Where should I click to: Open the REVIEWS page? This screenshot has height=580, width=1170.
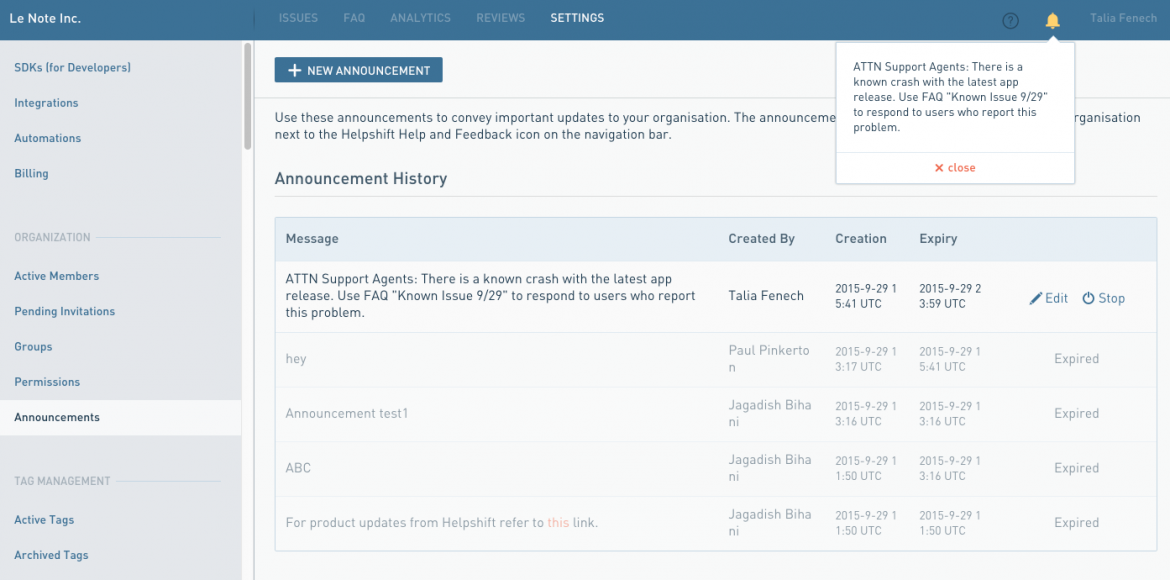click(500, 17)
